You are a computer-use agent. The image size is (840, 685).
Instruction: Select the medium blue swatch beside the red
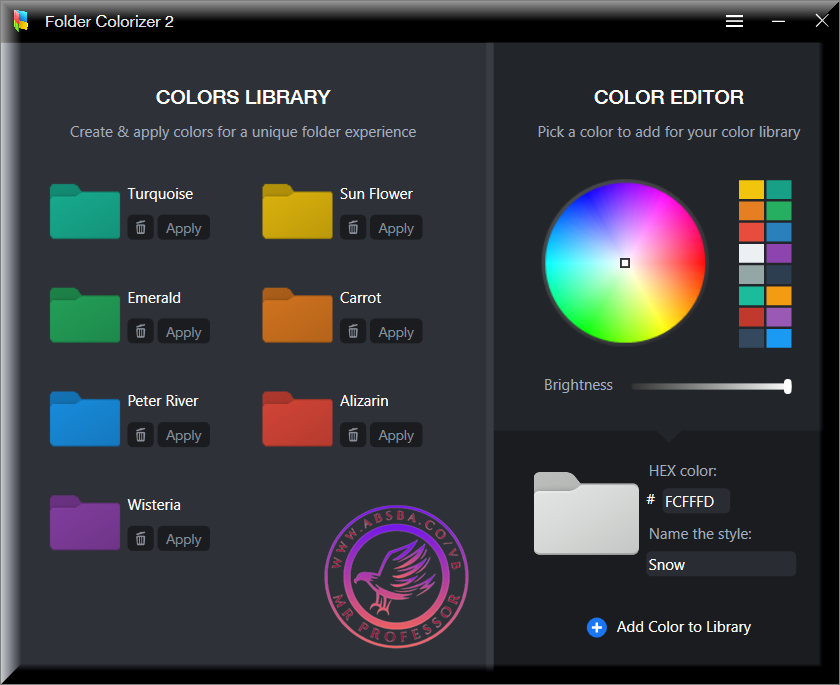coord(778,232)
